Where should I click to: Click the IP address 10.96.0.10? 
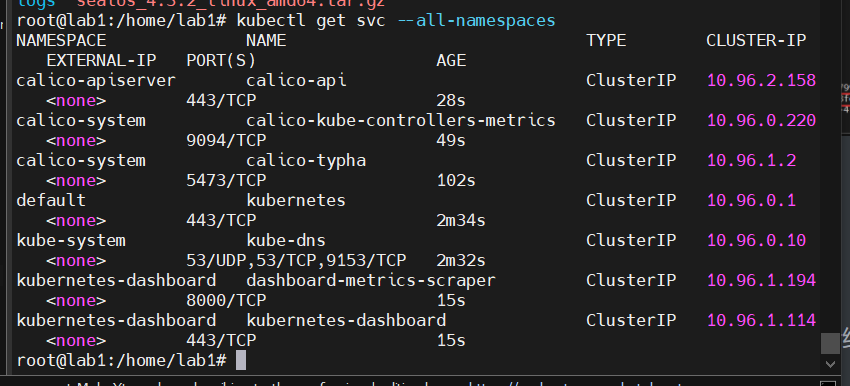pyautogui.click(x=757, y=240)
